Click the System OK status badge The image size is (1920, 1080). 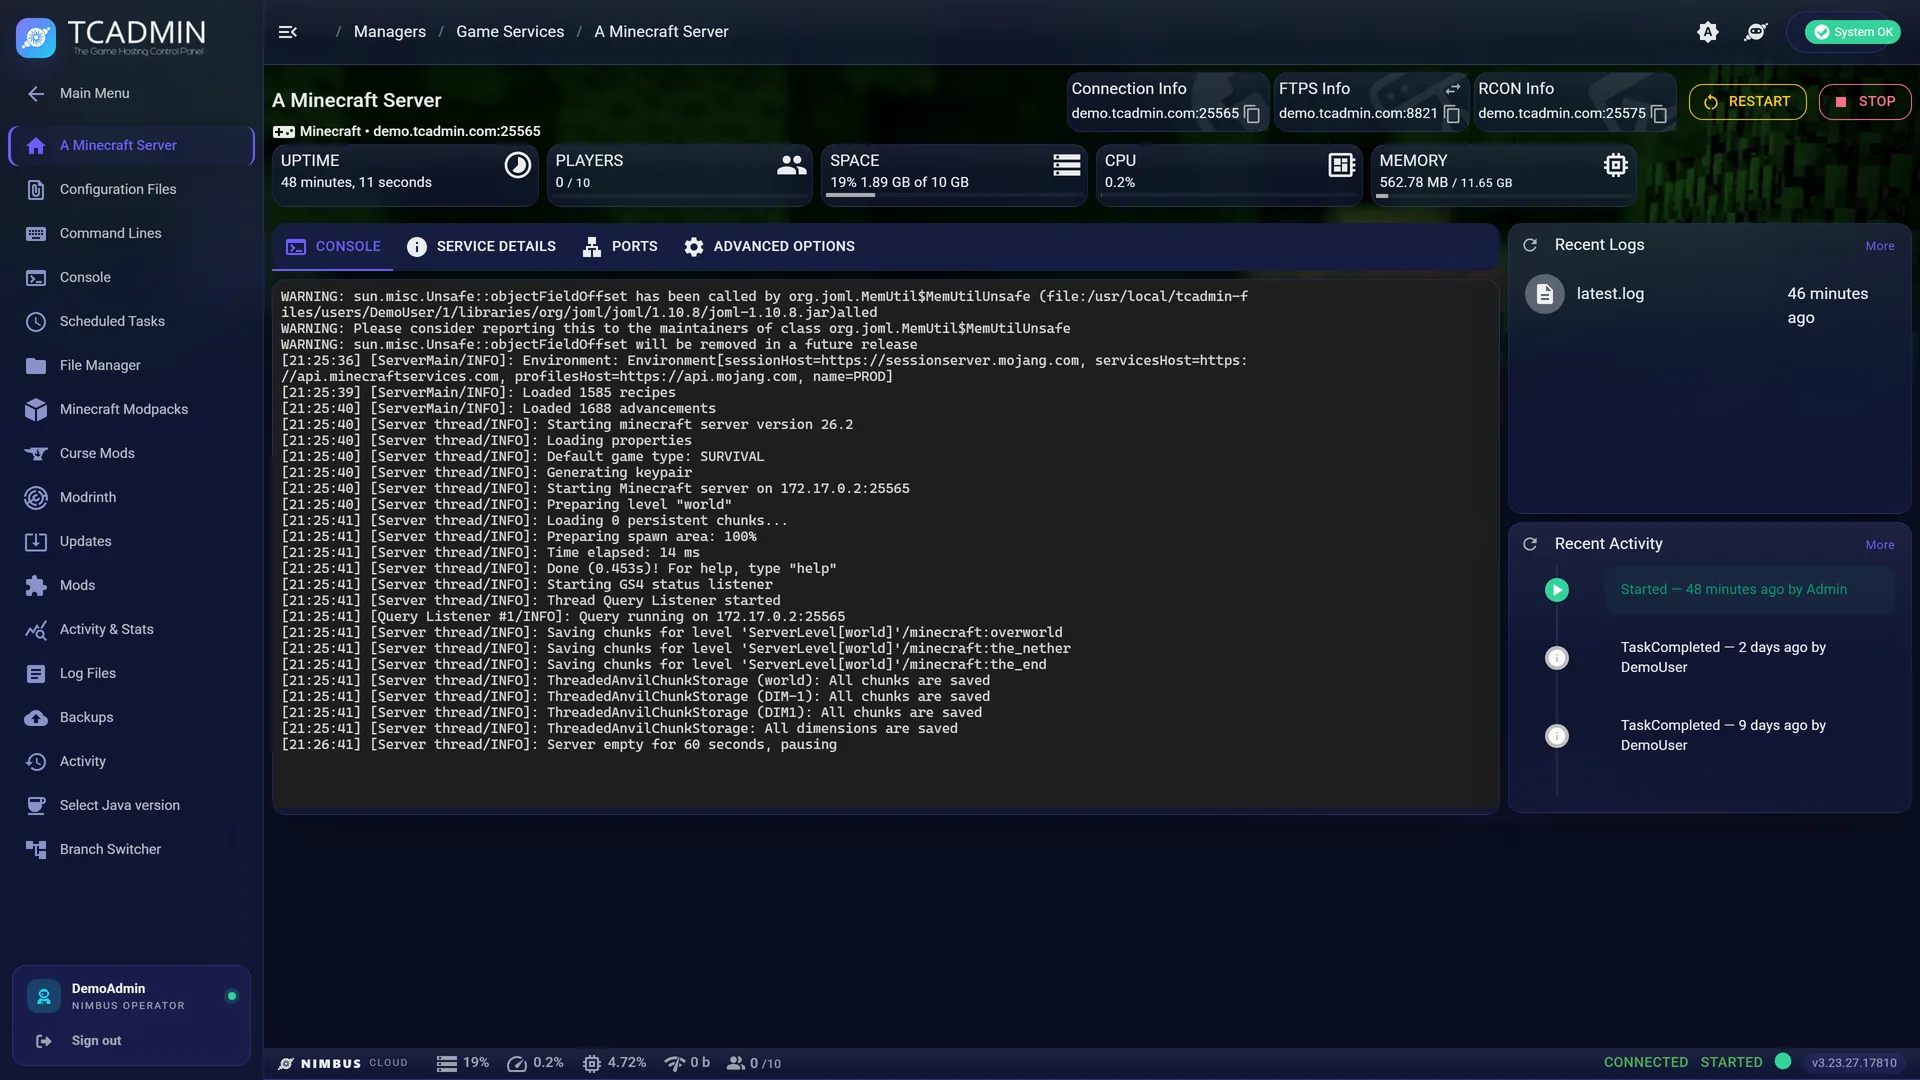point(1852,32)
